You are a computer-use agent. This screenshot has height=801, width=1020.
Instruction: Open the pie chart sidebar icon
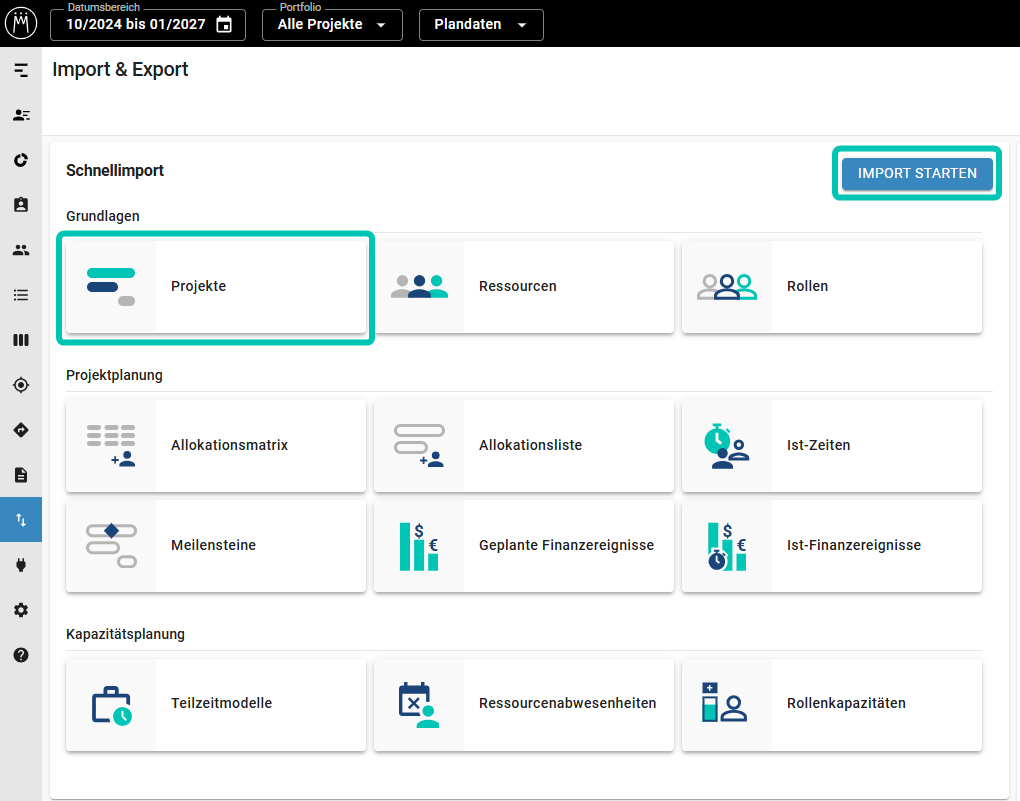click(21, 160)
